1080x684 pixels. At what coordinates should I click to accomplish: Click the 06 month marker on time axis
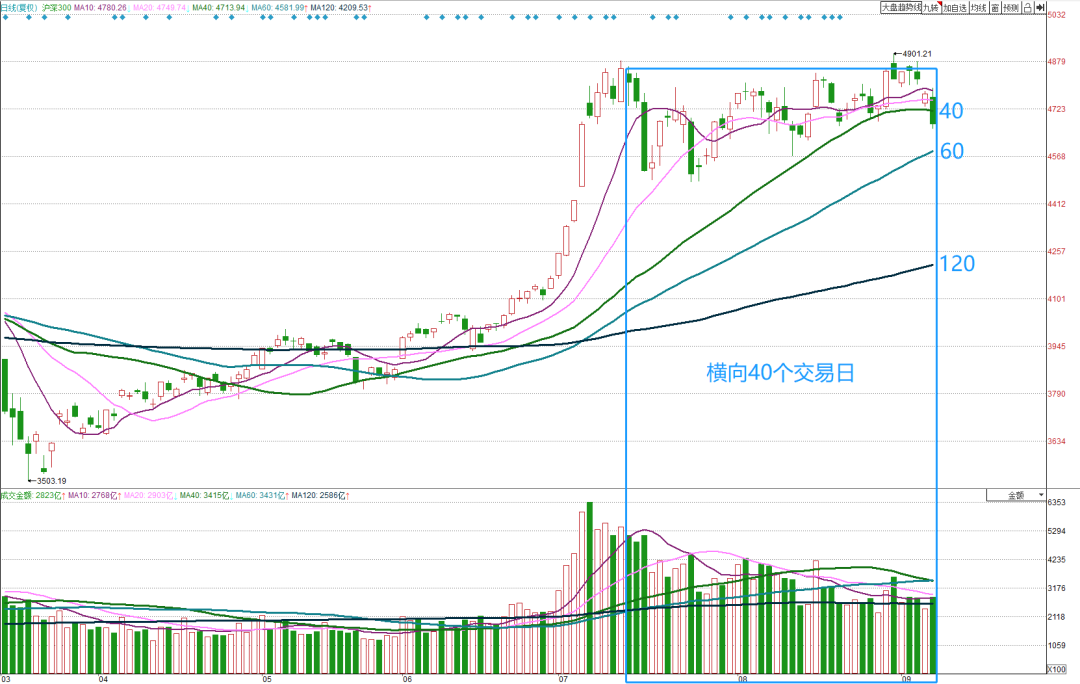(407, 679)
